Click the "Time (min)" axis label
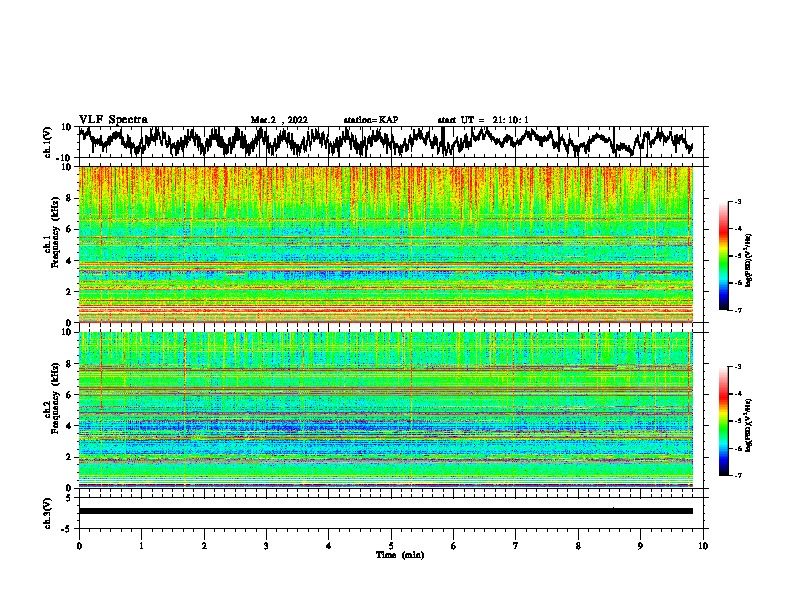The height and width of the screenshot is (612, 792). [x=400, y=555]
